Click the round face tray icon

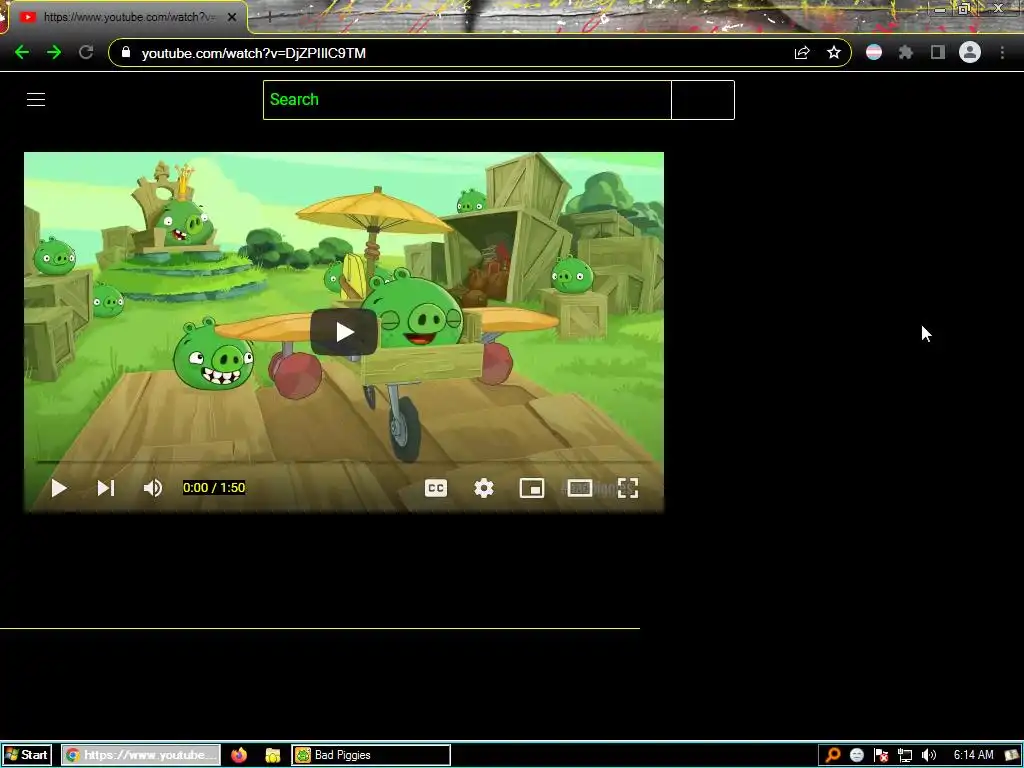click(857, 756)
